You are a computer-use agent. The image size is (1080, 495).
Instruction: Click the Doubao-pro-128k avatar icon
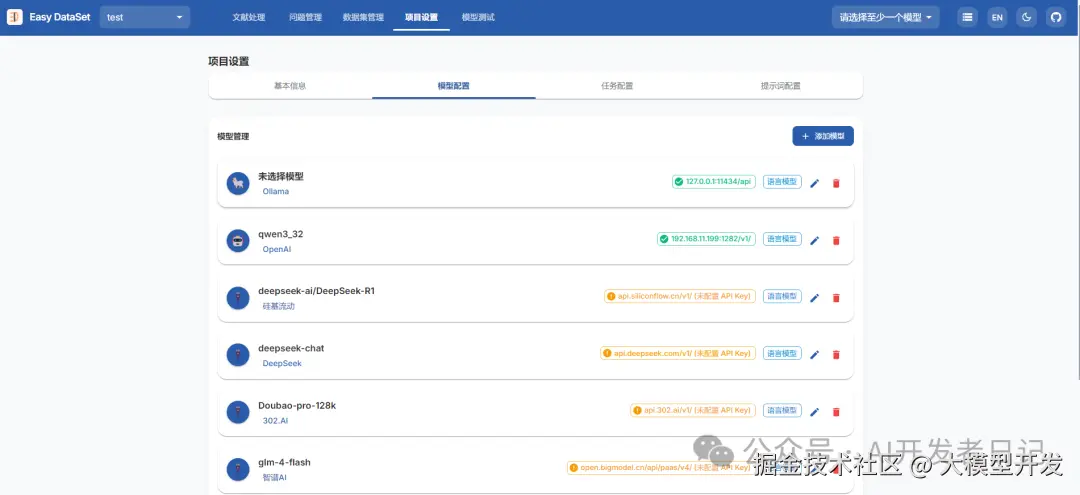click(x=238, y=412)
